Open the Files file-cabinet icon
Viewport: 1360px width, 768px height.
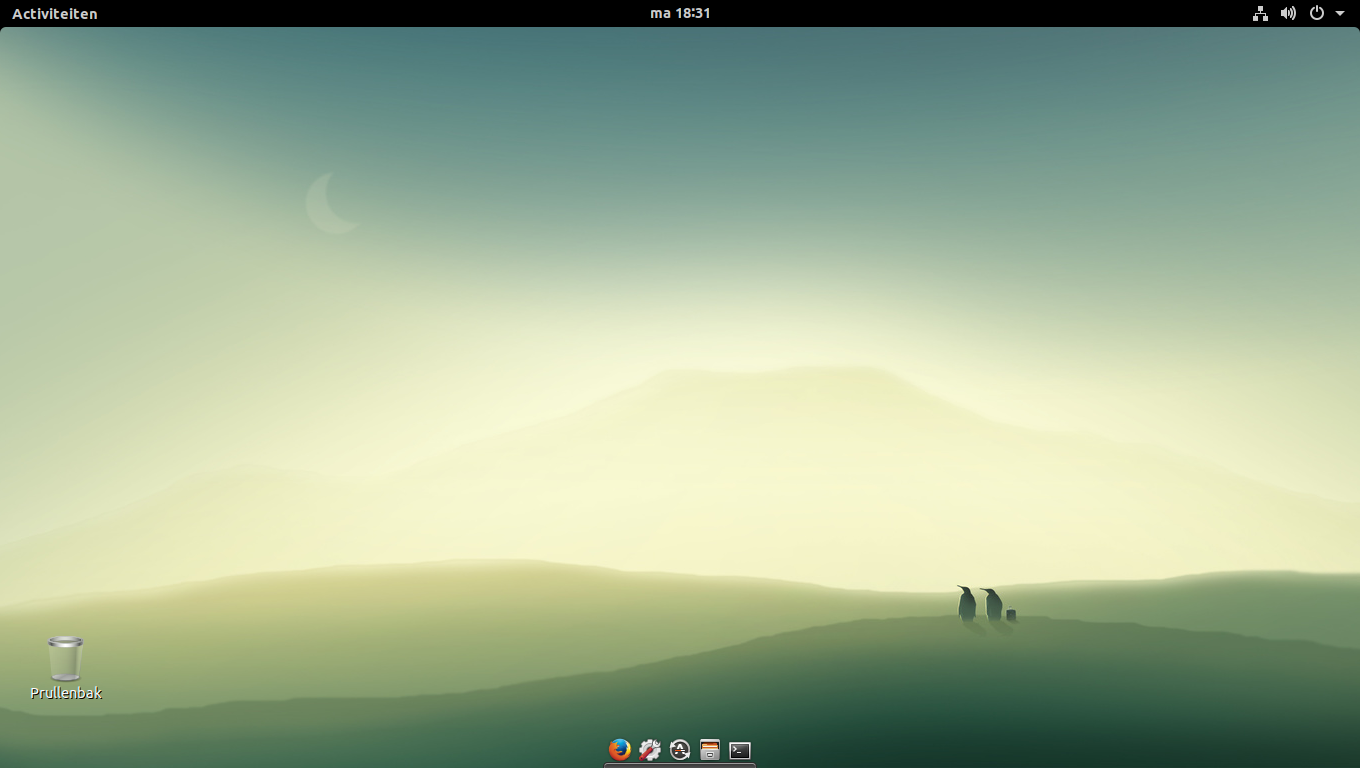point(710,749)
